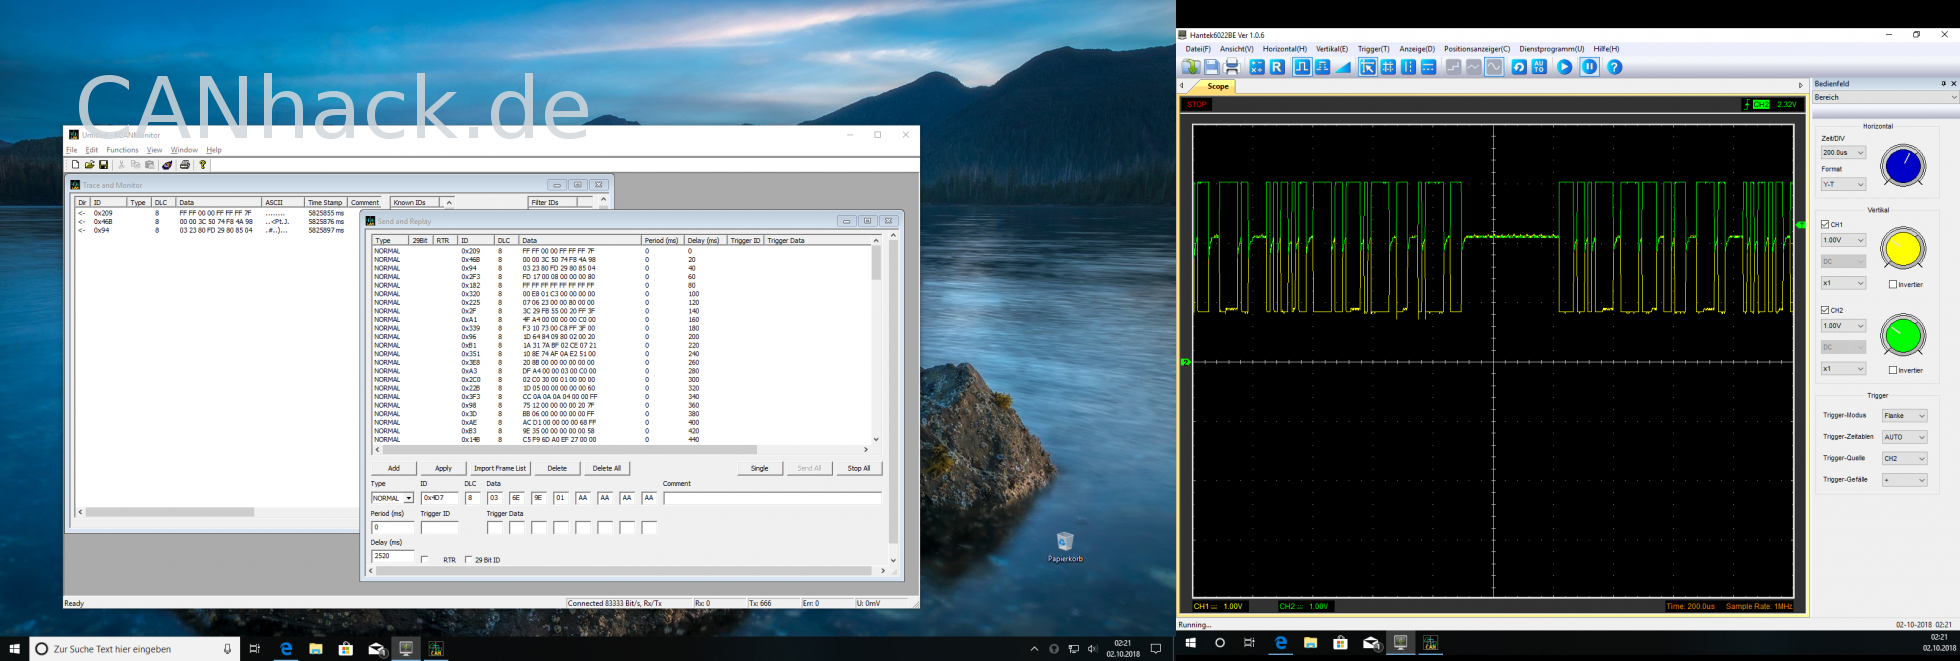Open the Functions menu in CANMonitor

(x=122, y=150)
